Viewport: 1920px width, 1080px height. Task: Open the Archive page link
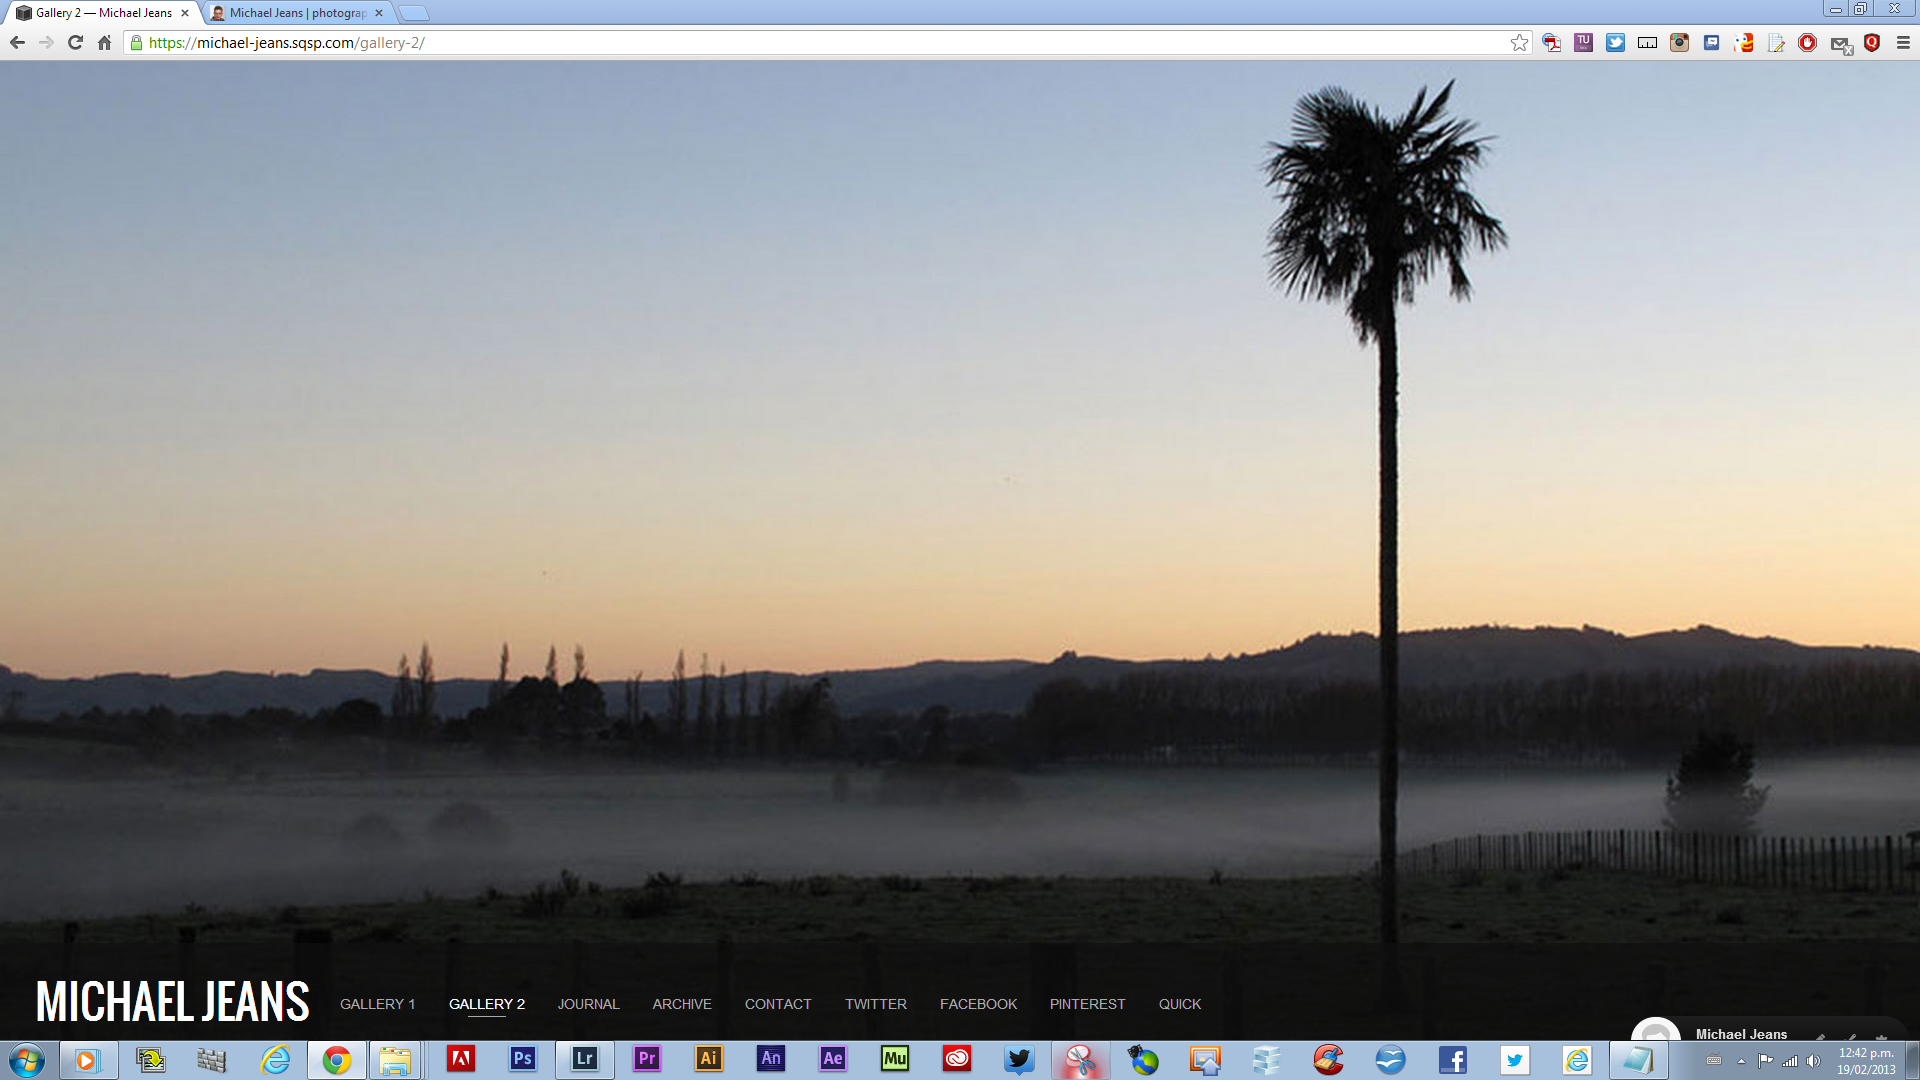pos(682,1004)
